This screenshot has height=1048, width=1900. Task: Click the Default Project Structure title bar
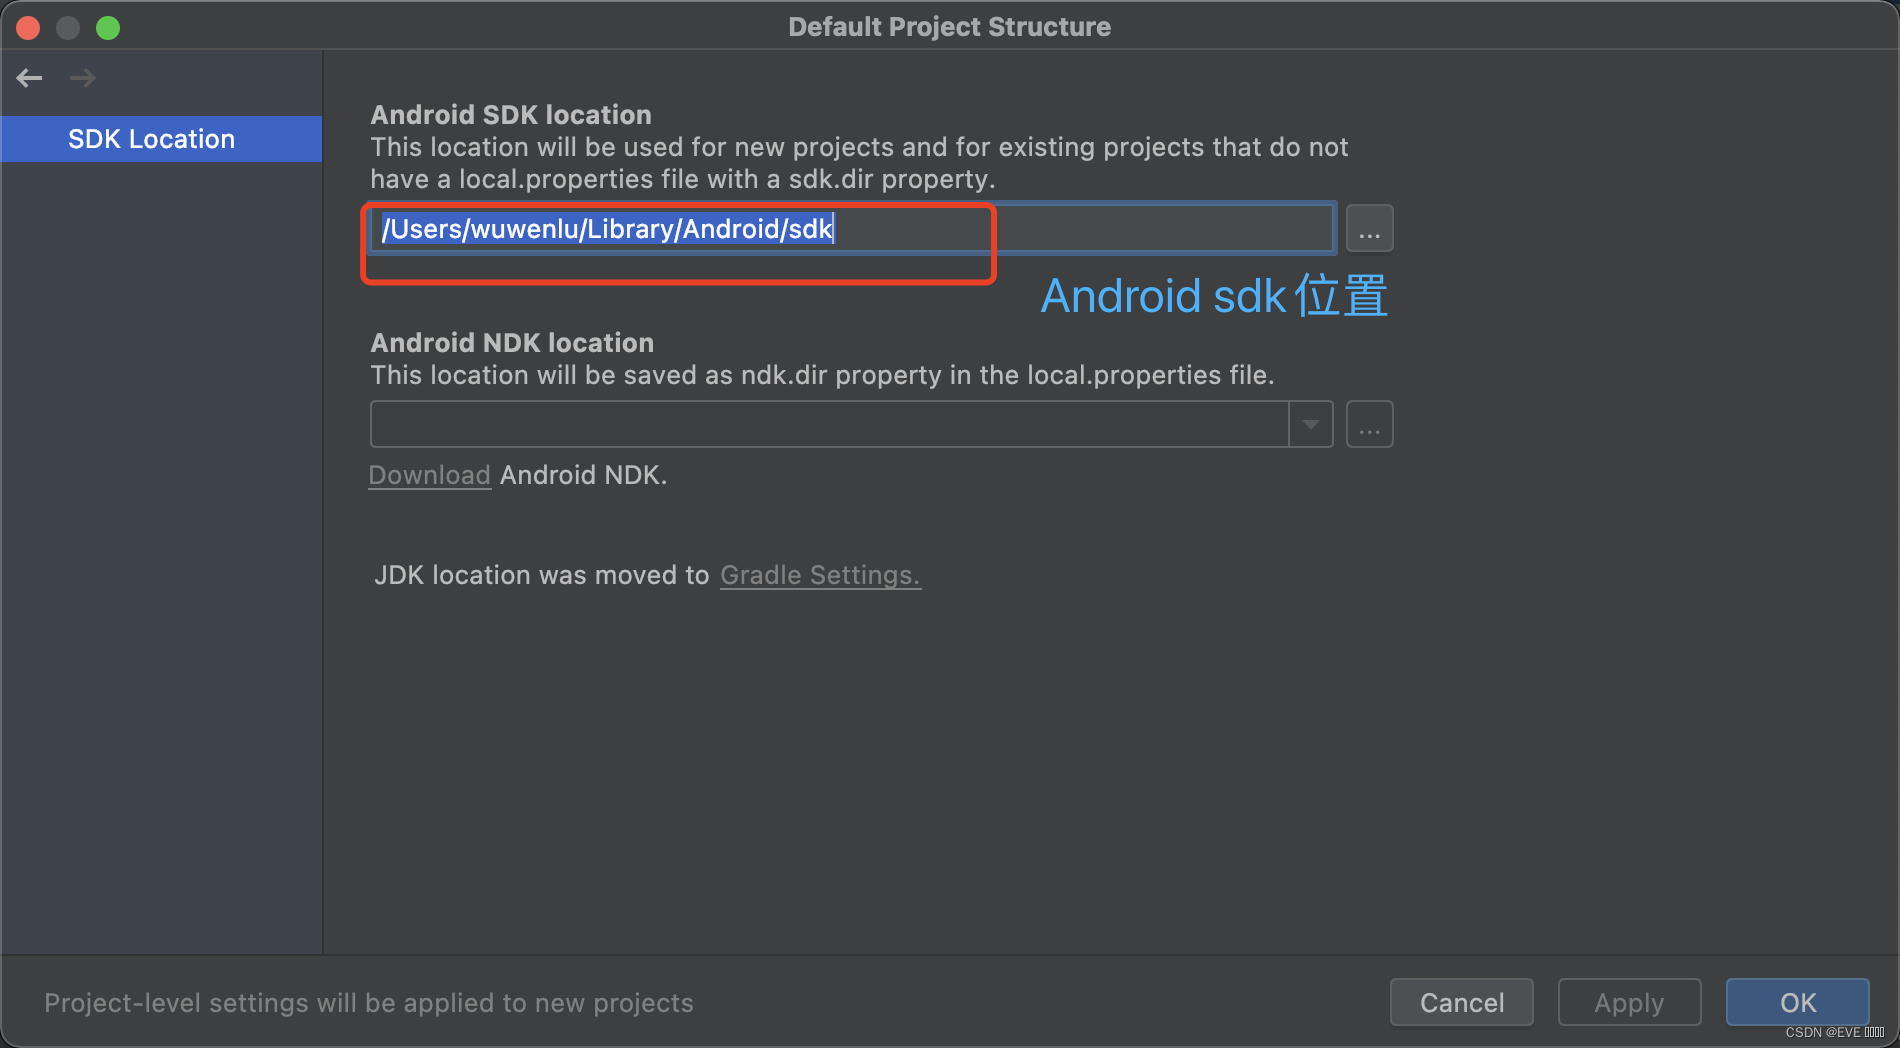click(x=949, y=26)
